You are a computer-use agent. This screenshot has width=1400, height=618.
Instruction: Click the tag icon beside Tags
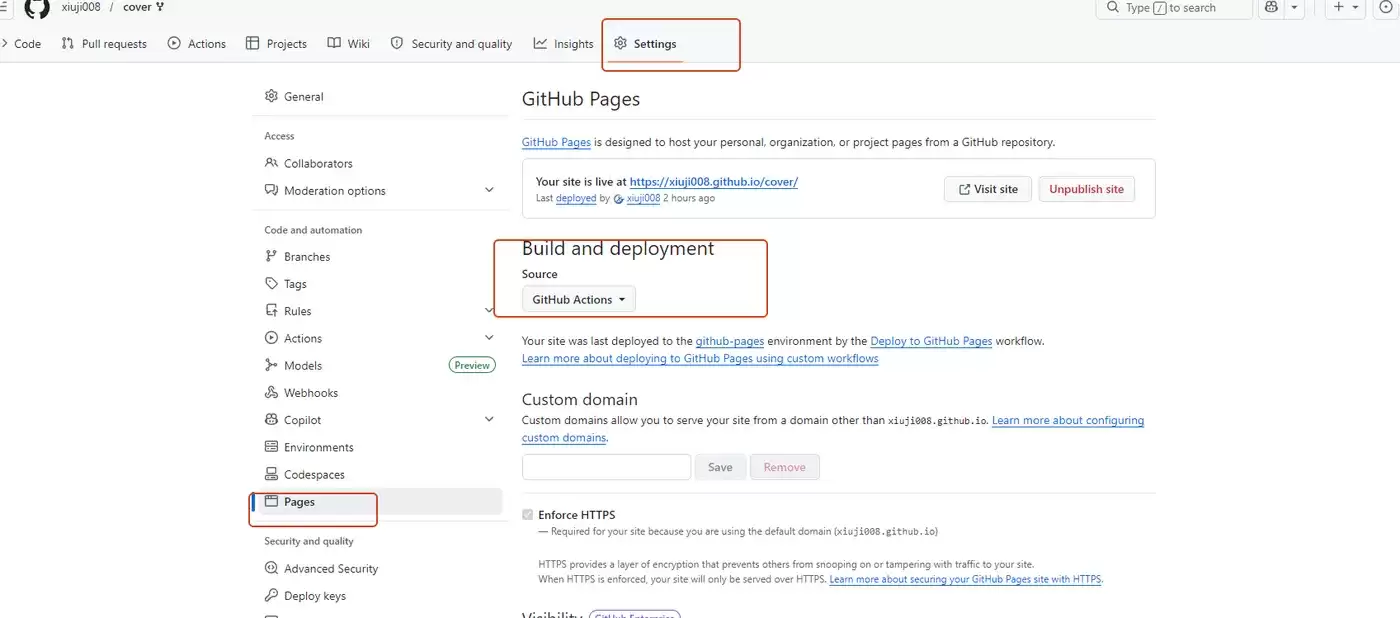(271, 283)
